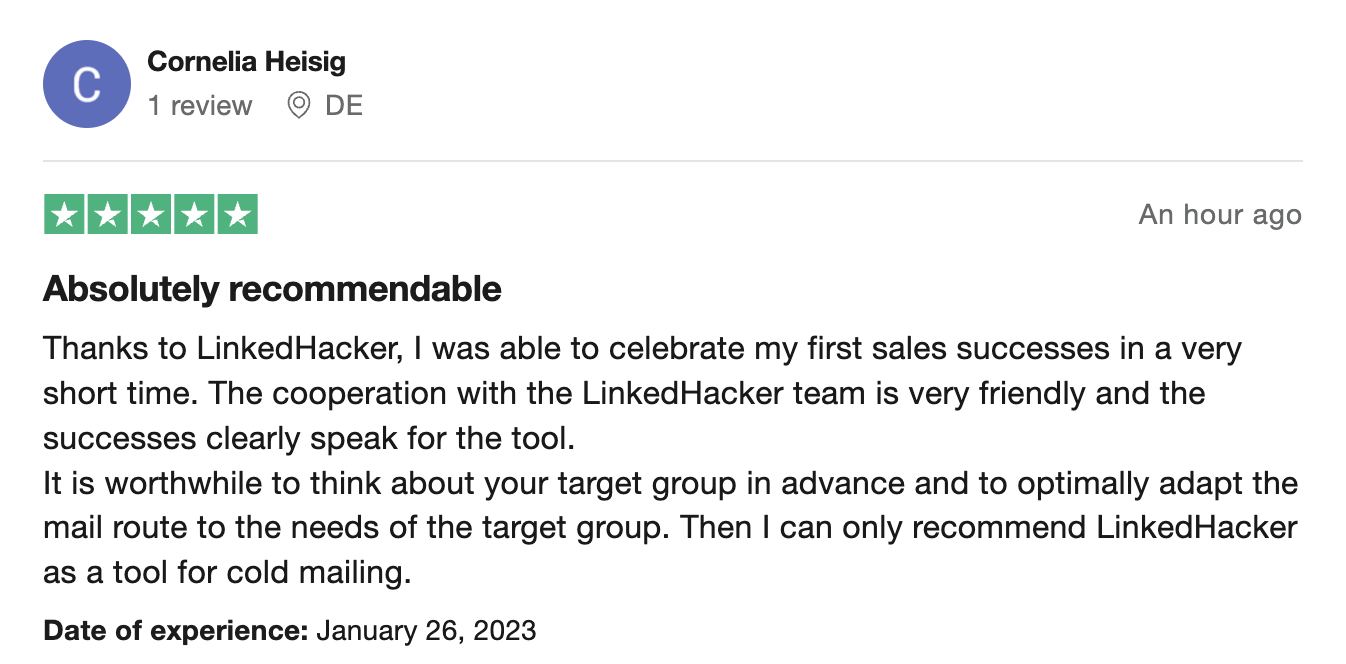Screen dimensions: 1346x664
Task: Click the "An hour ago" timestamp
Action: [1219, 215]
